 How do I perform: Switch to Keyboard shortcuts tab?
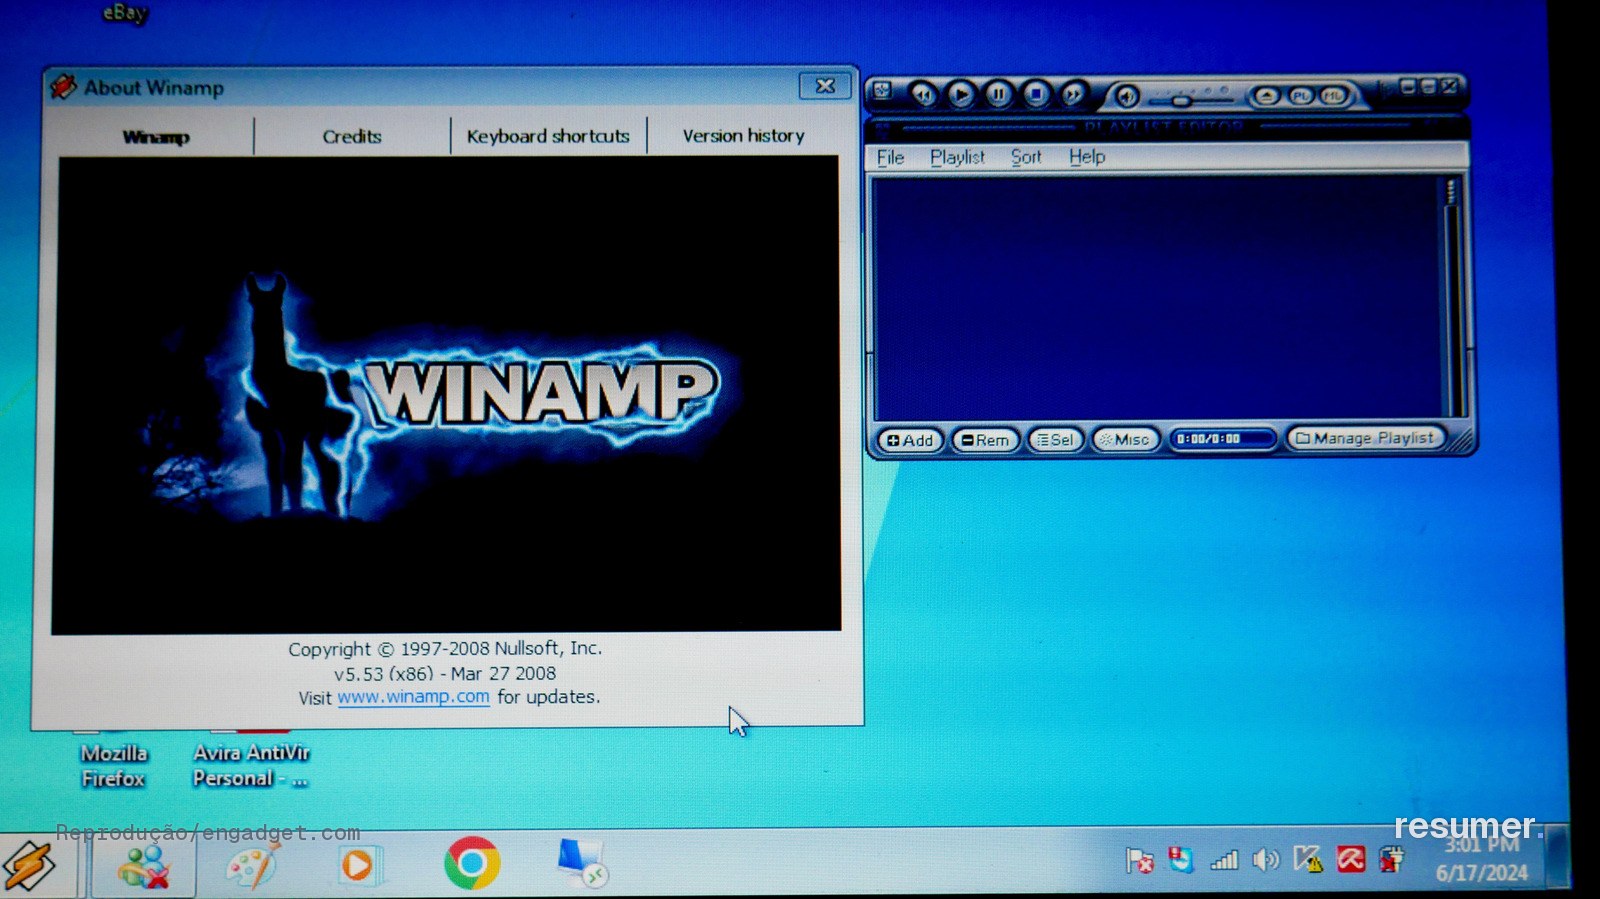click(548, 136)
